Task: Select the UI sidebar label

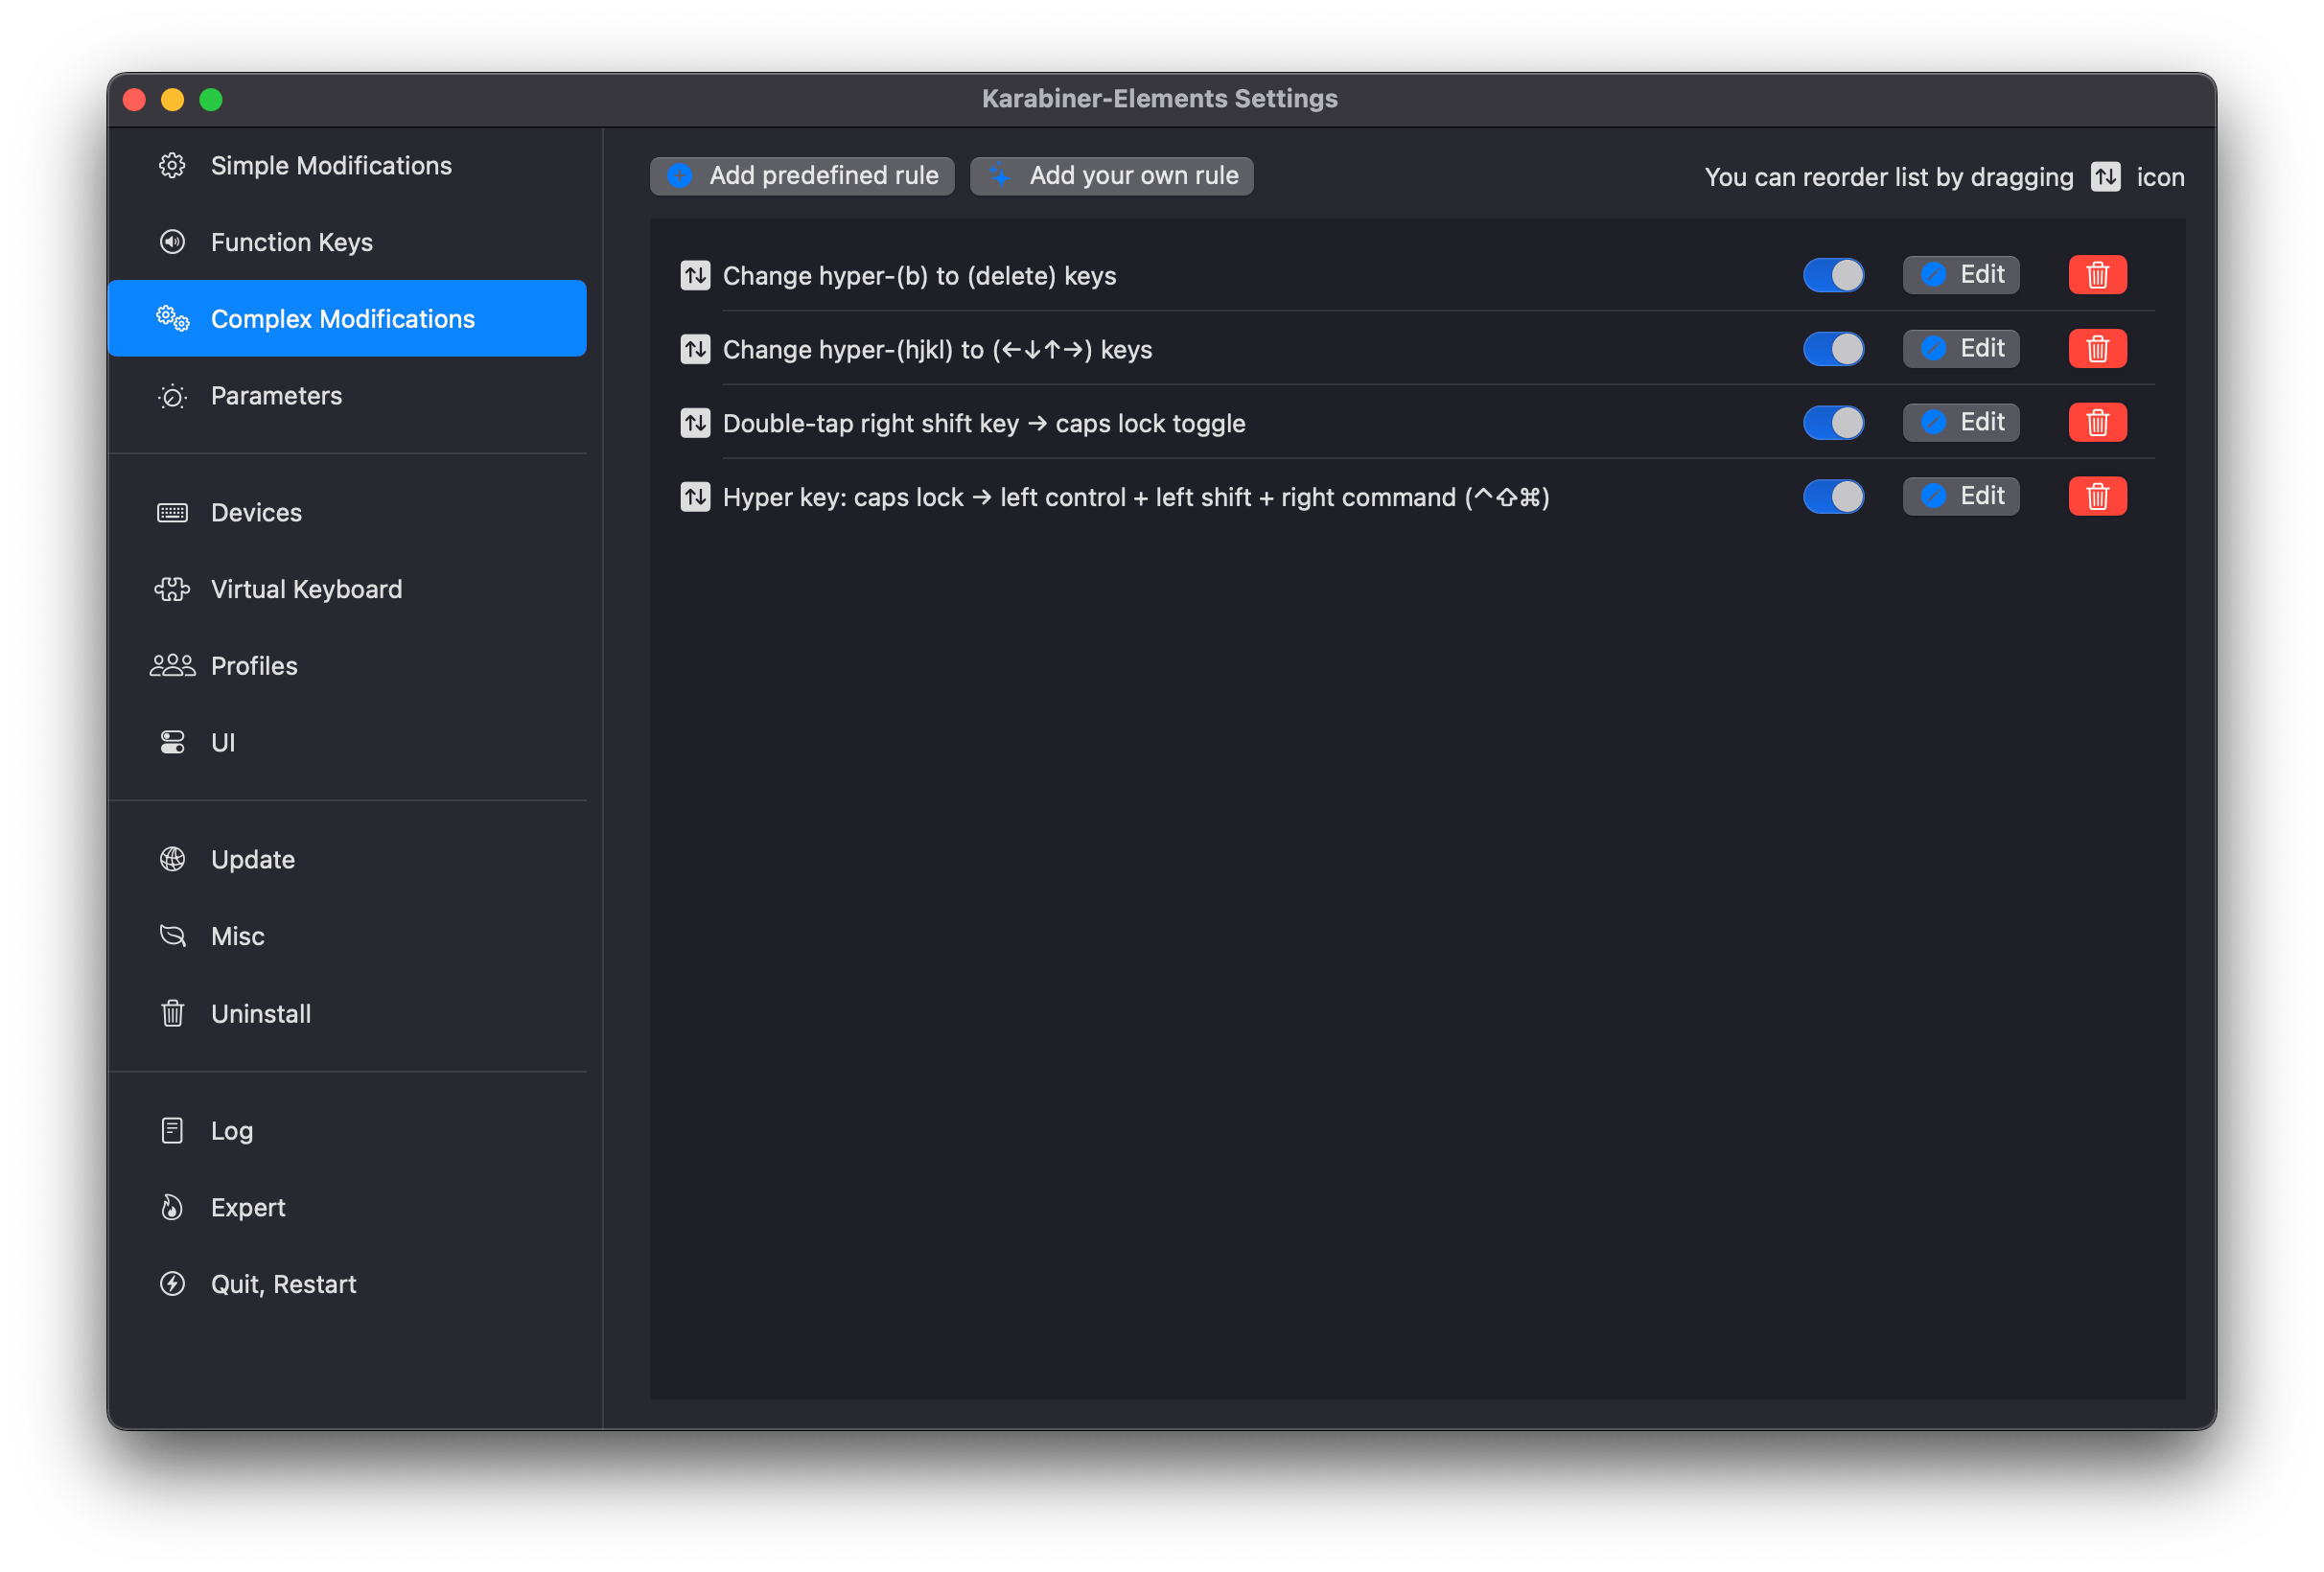Action: pyautogui.click(x=223, y=743)
